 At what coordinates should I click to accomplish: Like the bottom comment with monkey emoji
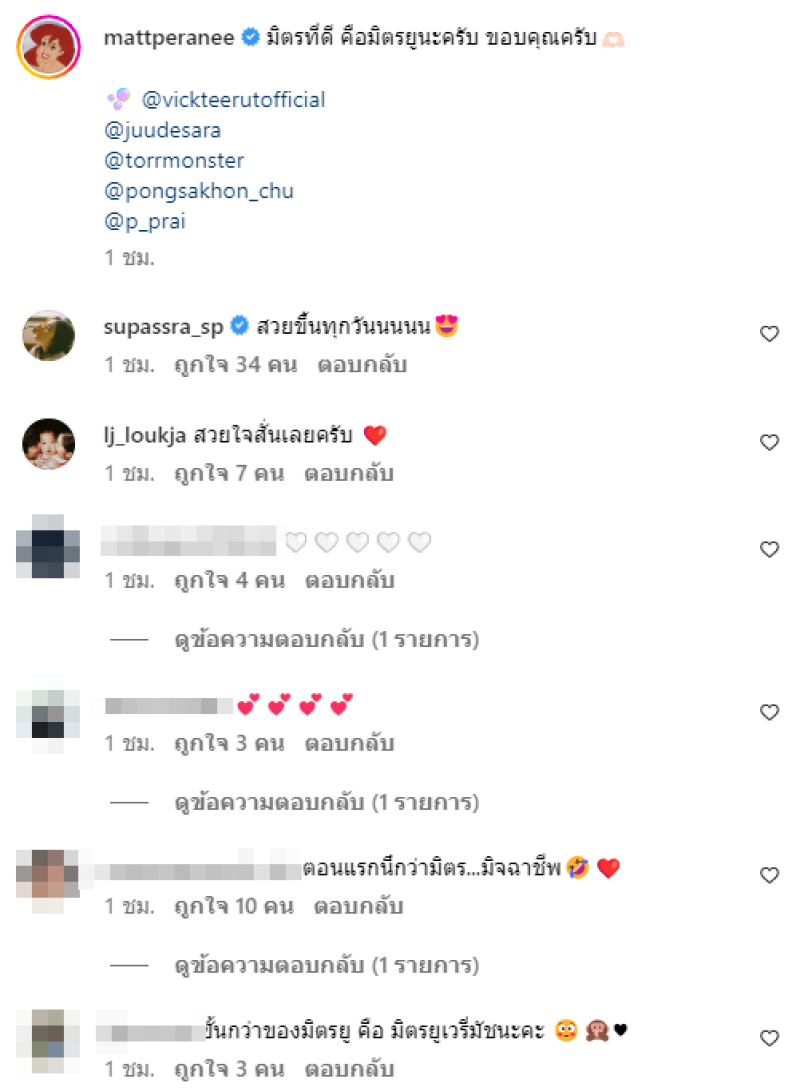769,1038
